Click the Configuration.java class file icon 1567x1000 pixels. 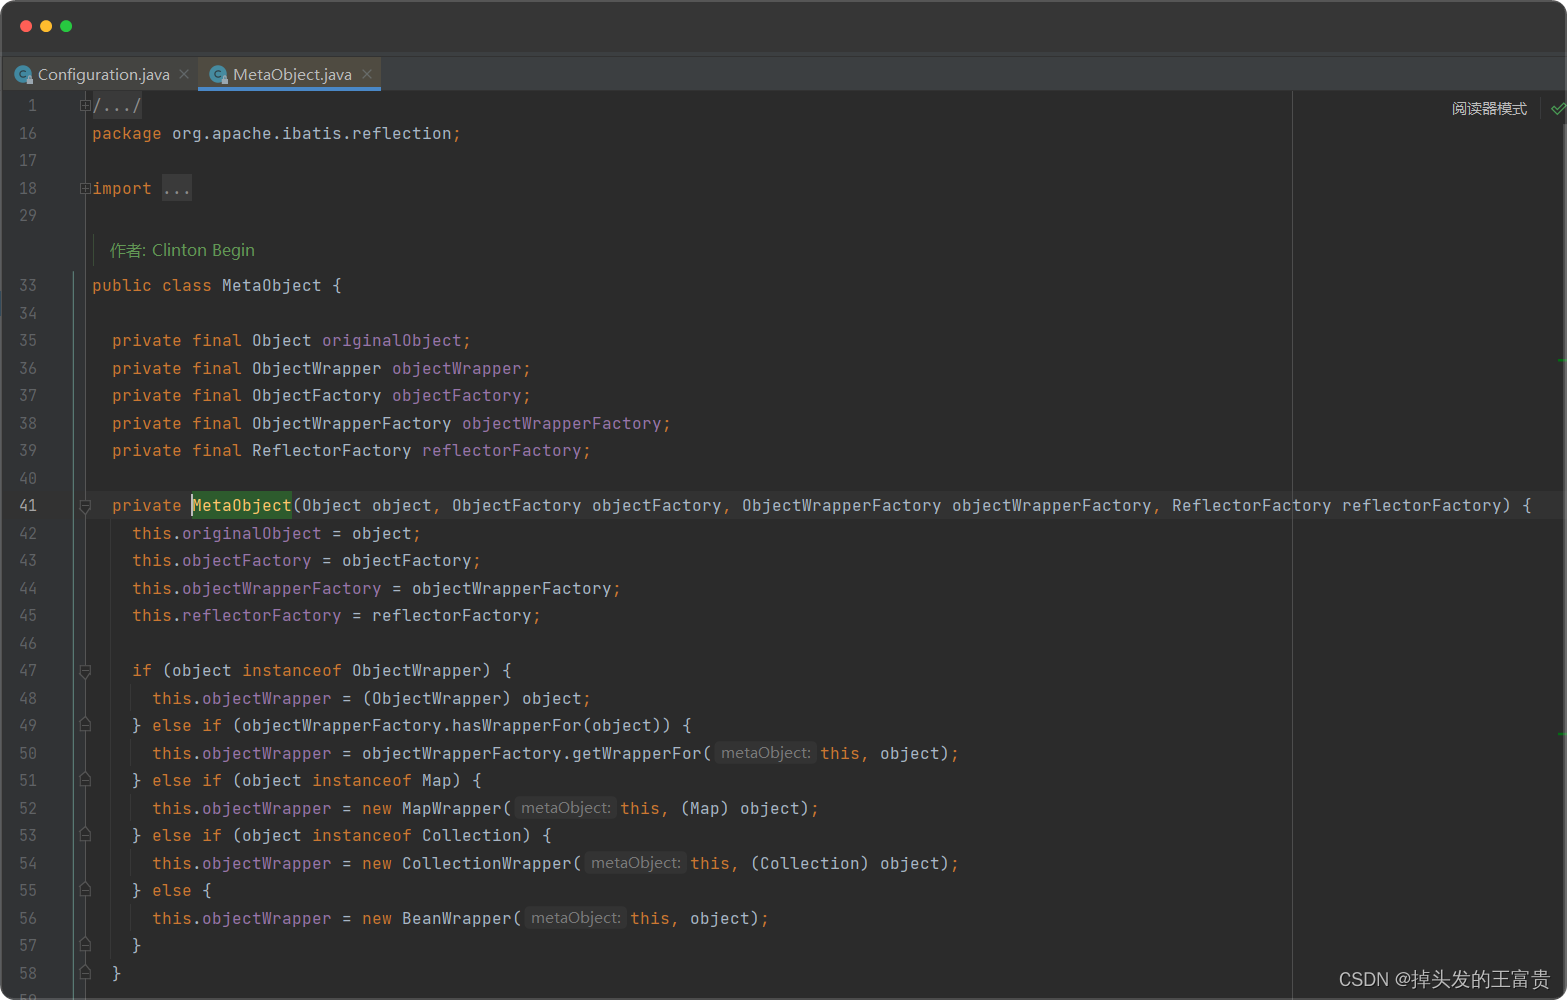tap(23, 75)
